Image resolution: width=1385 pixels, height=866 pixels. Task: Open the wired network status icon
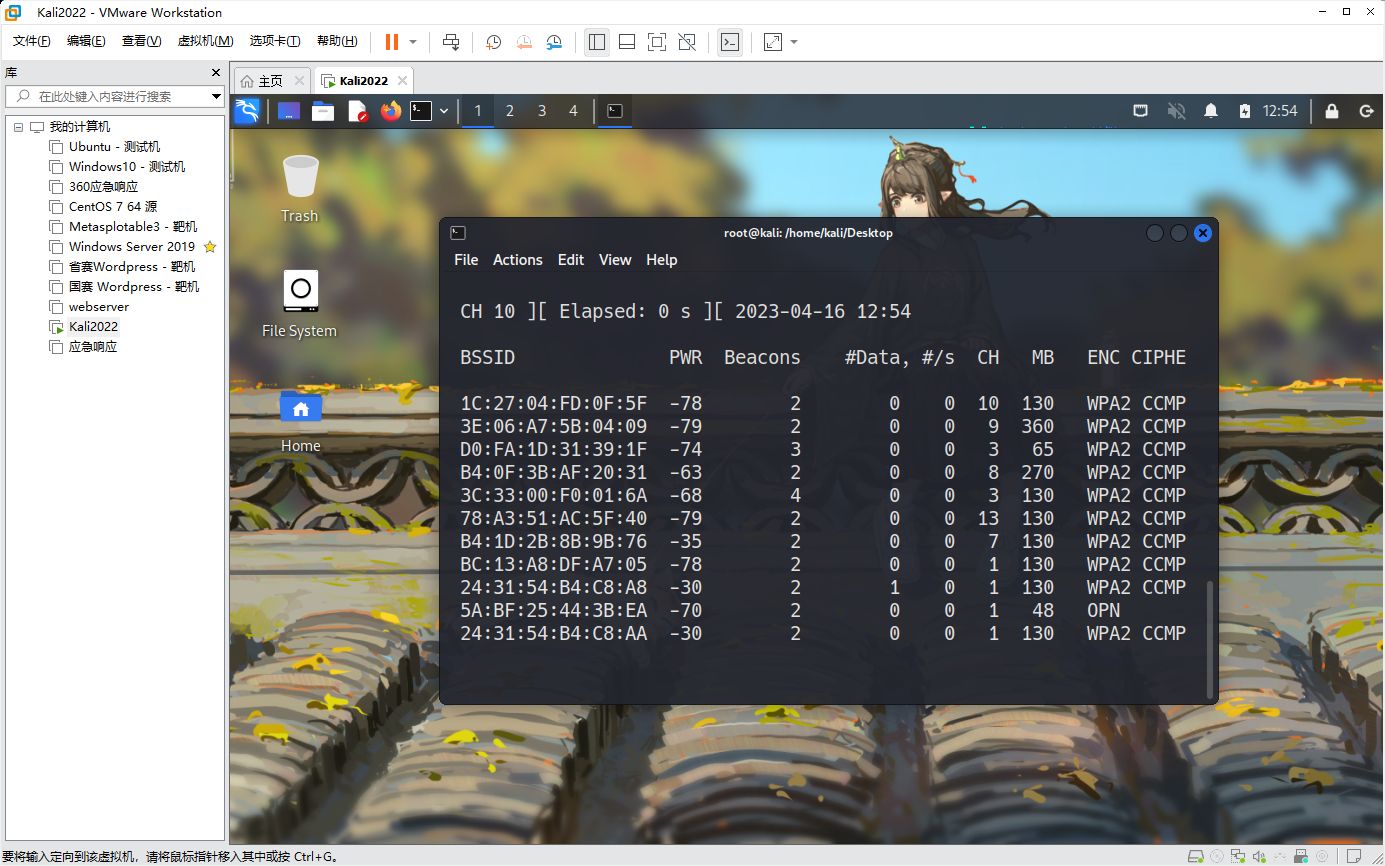[1140, 111]
